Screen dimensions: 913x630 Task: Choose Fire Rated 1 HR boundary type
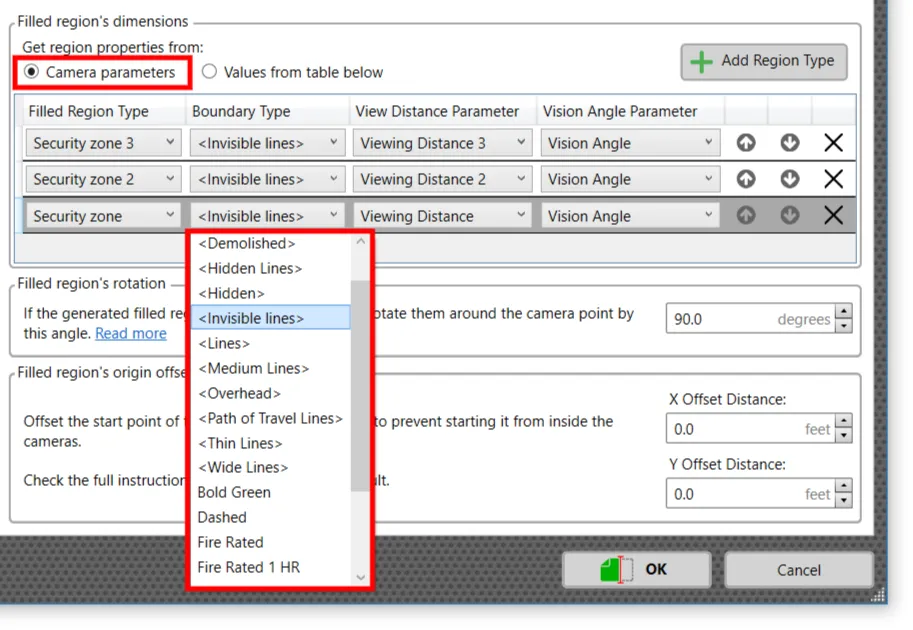point(248,567)
